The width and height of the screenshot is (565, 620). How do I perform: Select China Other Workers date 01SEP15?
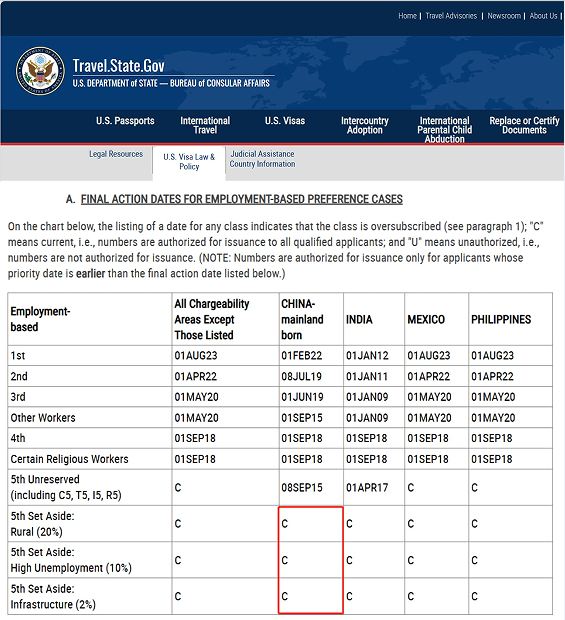coord(302,418)
